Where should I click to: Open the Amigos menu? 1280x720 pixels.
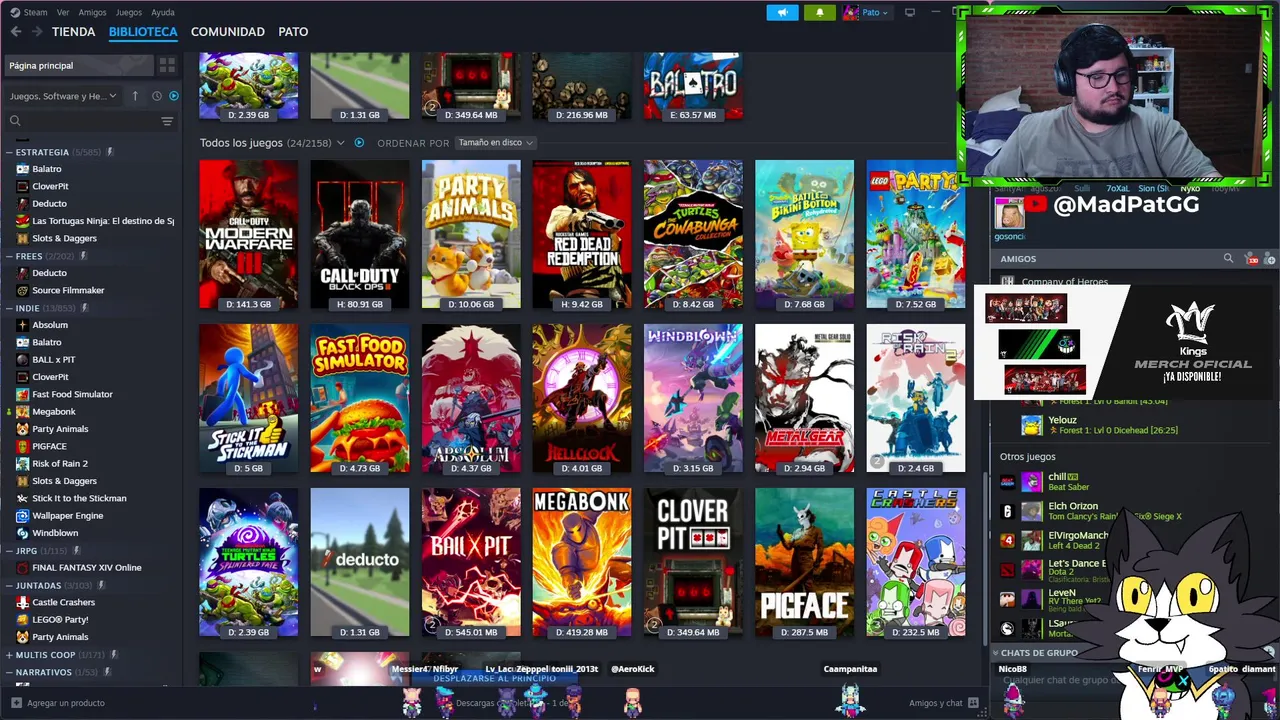point(92,12)
